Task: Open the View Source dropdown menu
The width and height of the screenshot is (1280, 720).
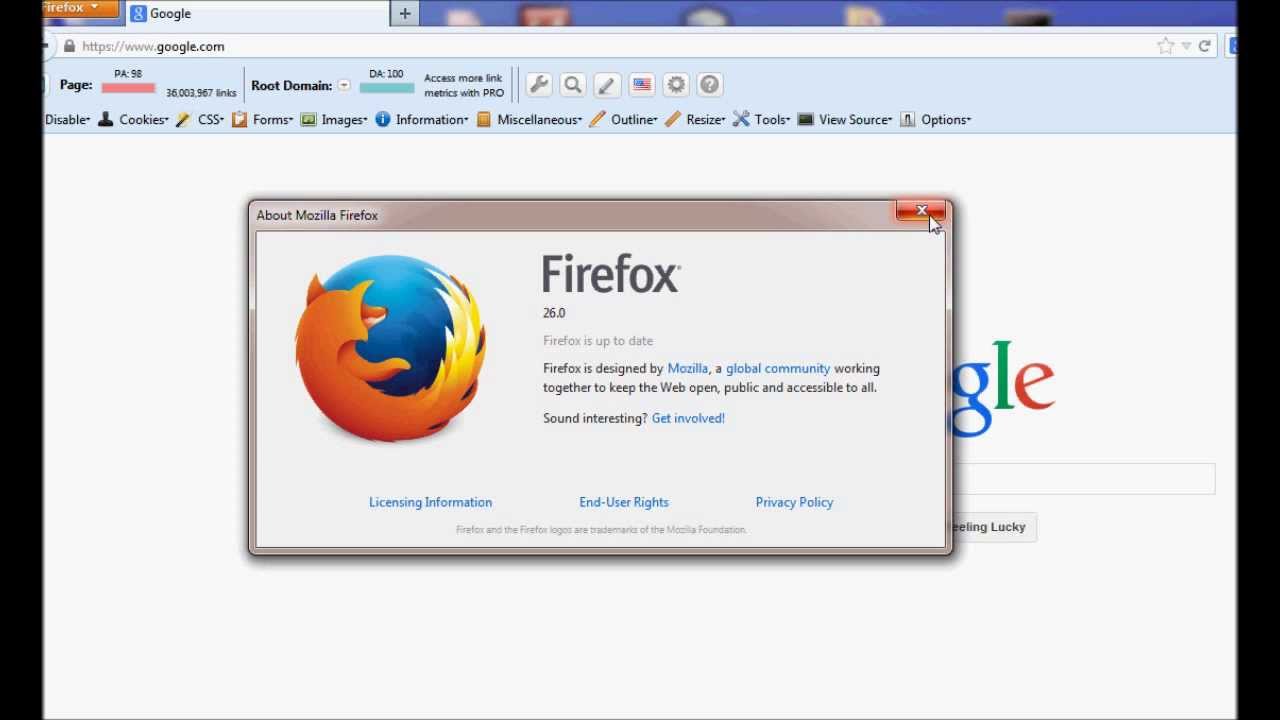Action: [x=856, y=119]
